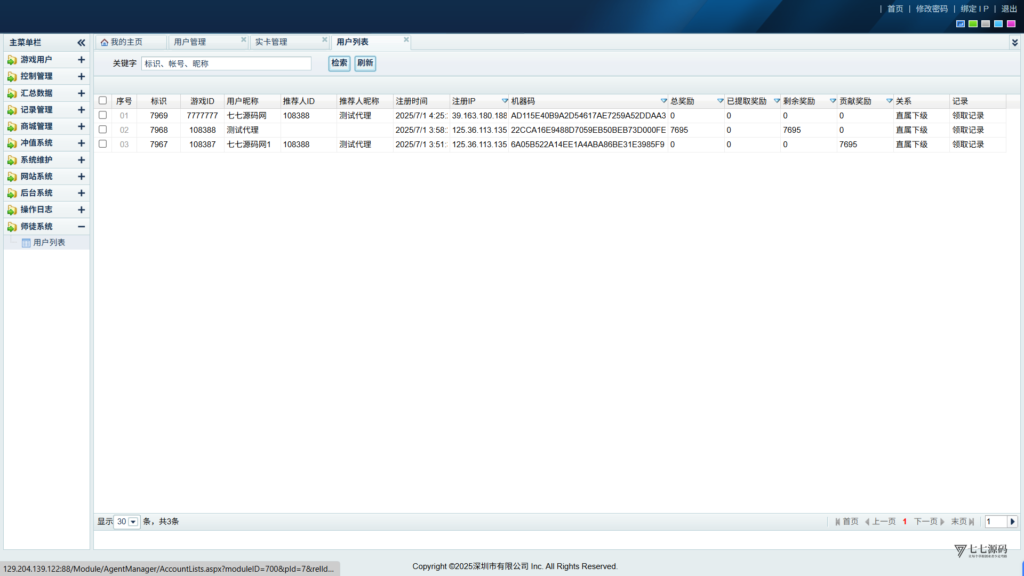1024x576 pixels.
Task: Collapse the main menu sidebar with double-arrow icon
Action: (x=81, y=42)
